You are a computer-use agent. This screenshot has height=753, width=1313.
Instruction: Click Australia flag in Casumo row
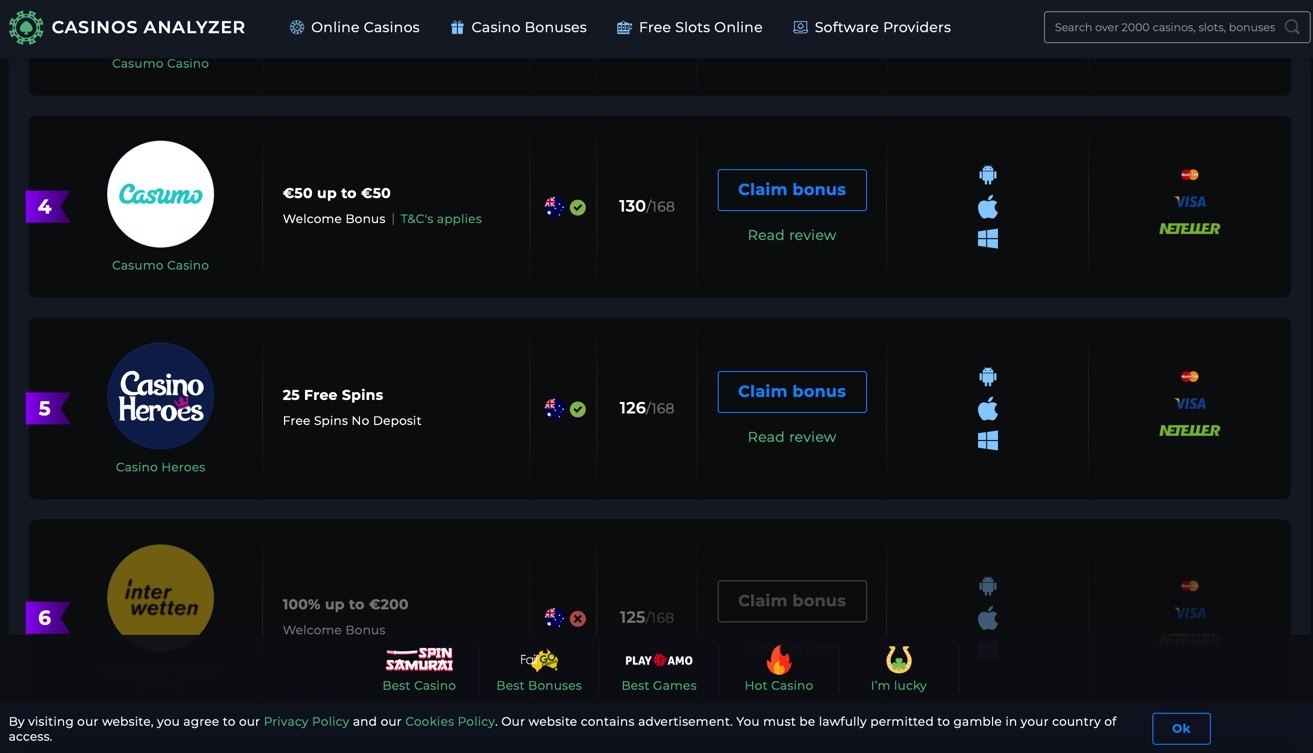(555, 207)
